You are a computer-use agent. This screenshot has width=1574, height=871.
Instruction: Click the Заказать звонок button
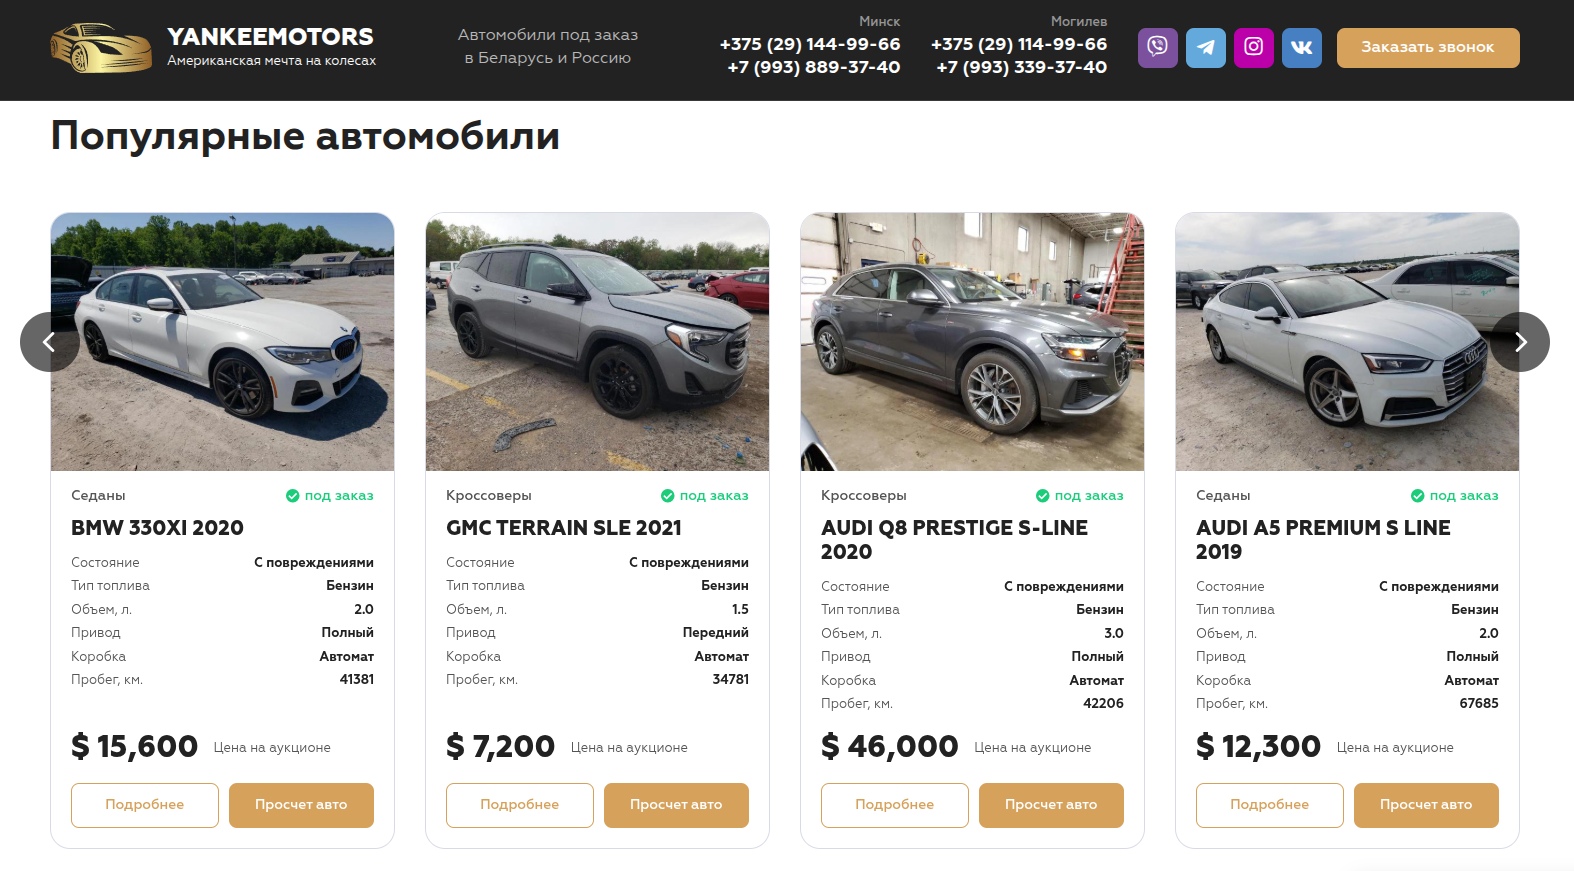(x=1428, y=47)
